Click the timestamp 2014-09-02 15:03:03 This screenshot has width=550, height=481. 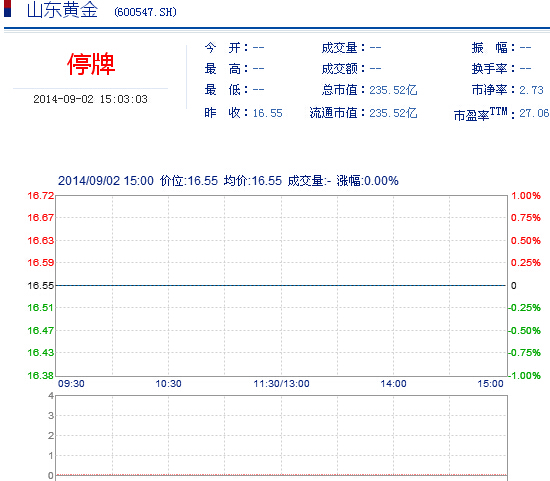click(x=90, y=99)
